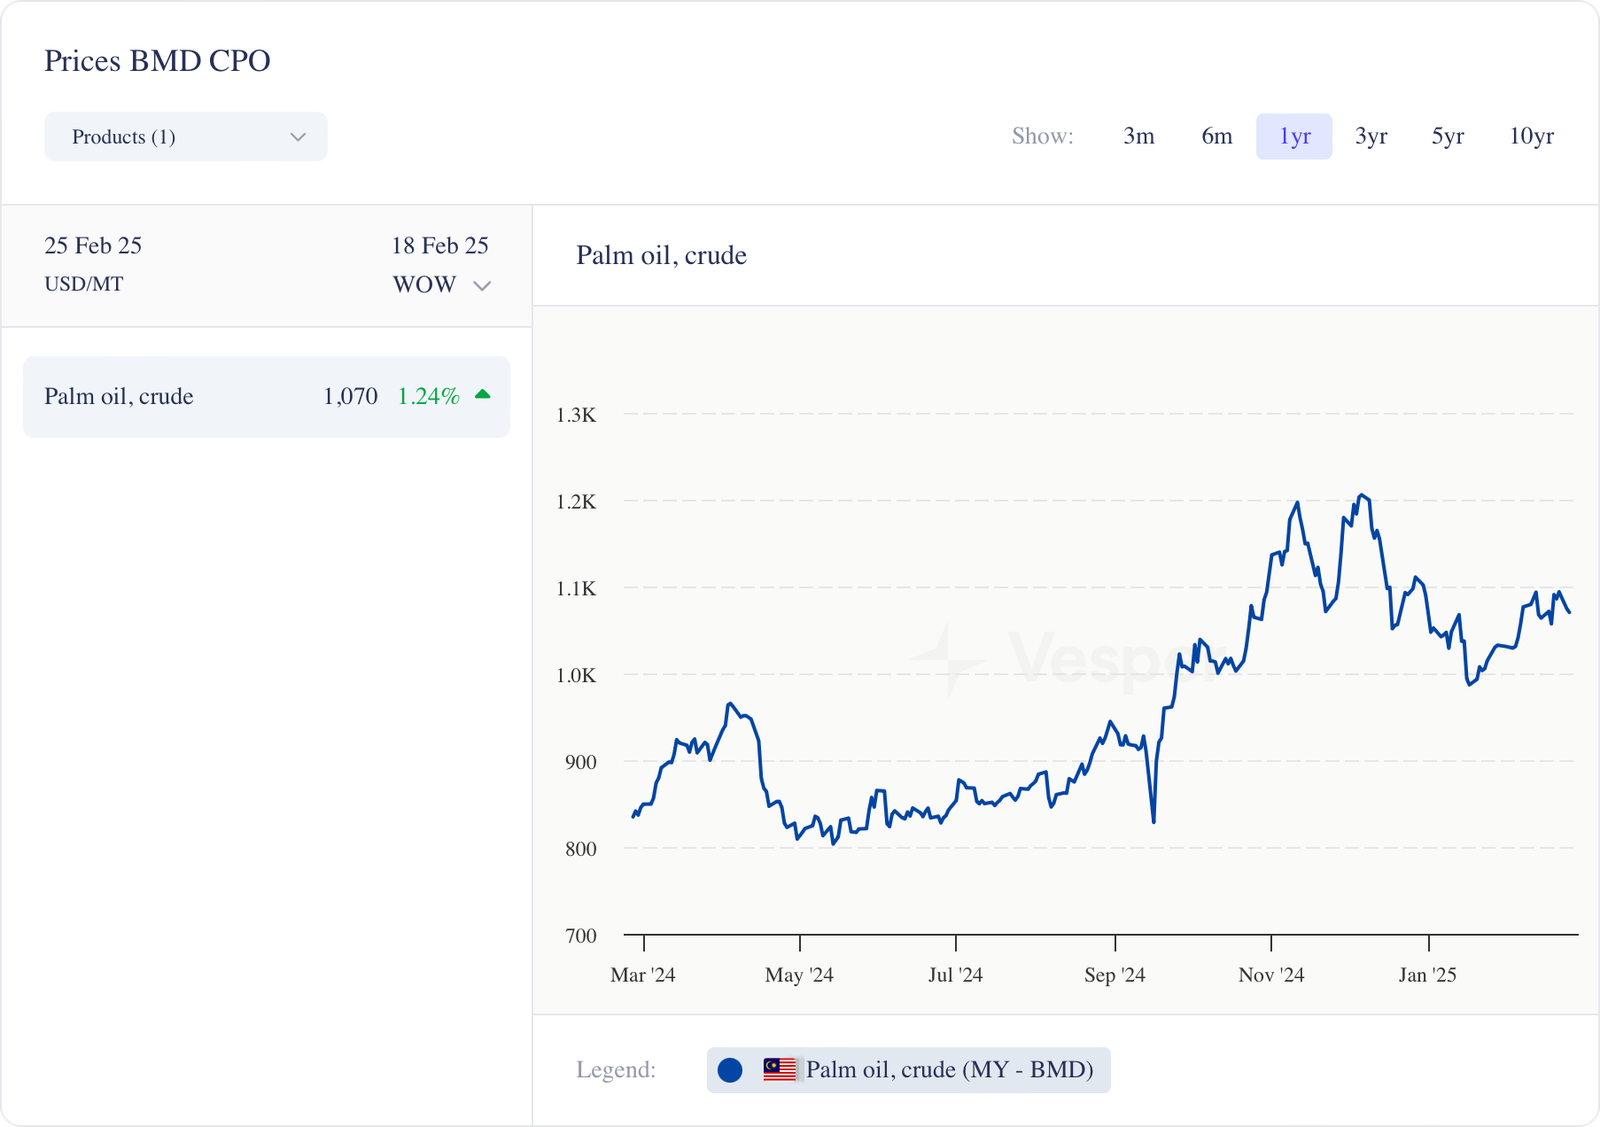Screen dimensions: 1600x1127
Task: Click the green upward trend arrow icon
Action: click(483, 395)
